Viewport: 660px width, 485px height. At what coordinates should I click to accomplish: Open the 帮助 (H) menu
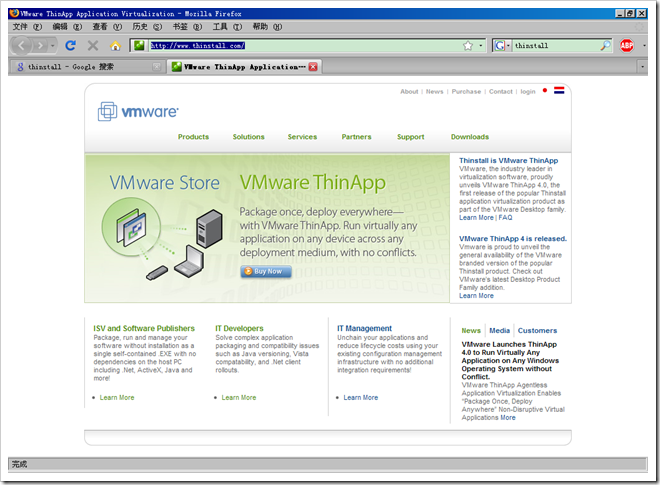pyautogui.click(x=267, y=27)
